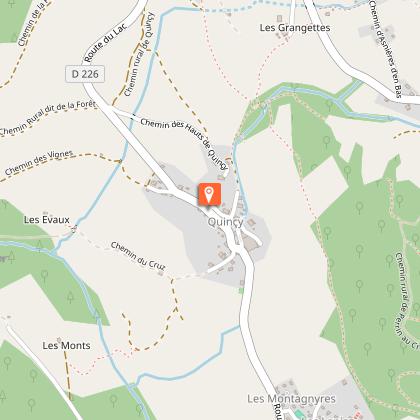Viewport: 420px width, 420px height.
Task: Select Chemin rural de Perrin label
Action: click(x=407, y=300)
